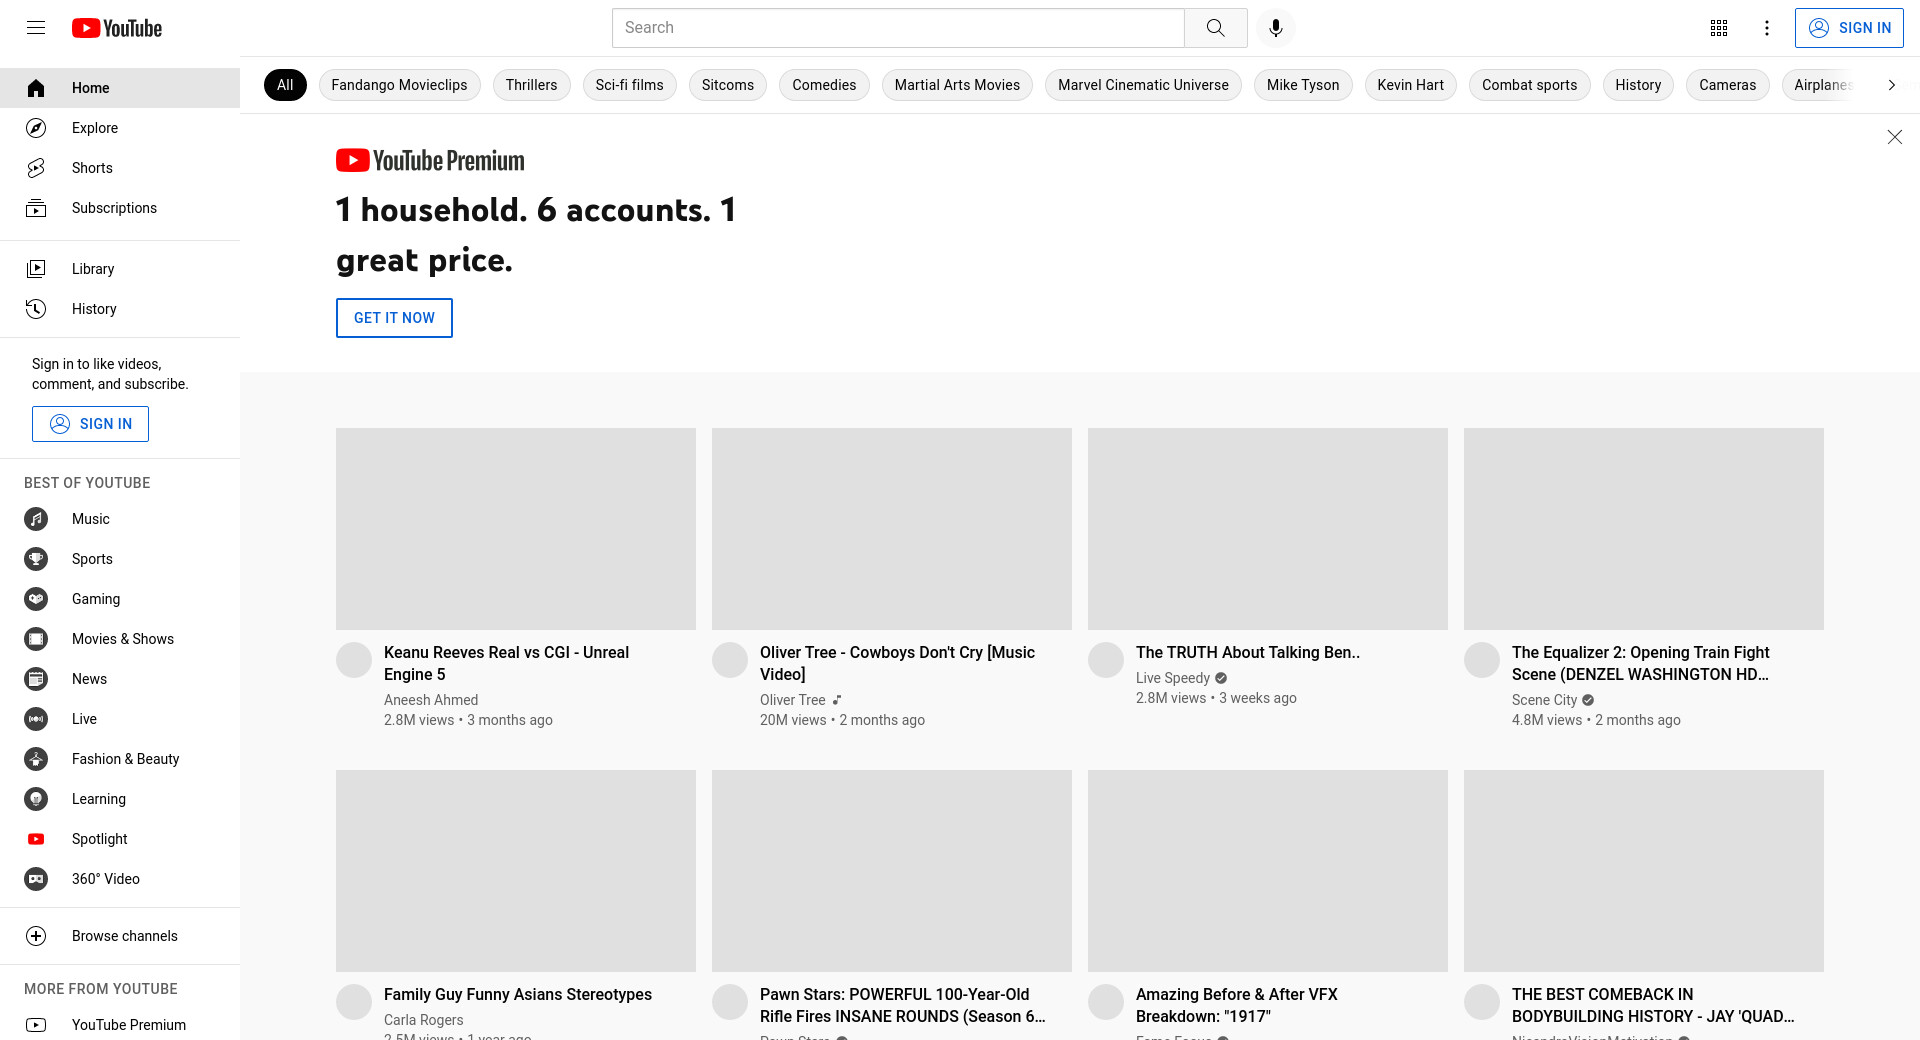Select the Sitcoms chip
1920x1040 pixels.
click(728, 85)
